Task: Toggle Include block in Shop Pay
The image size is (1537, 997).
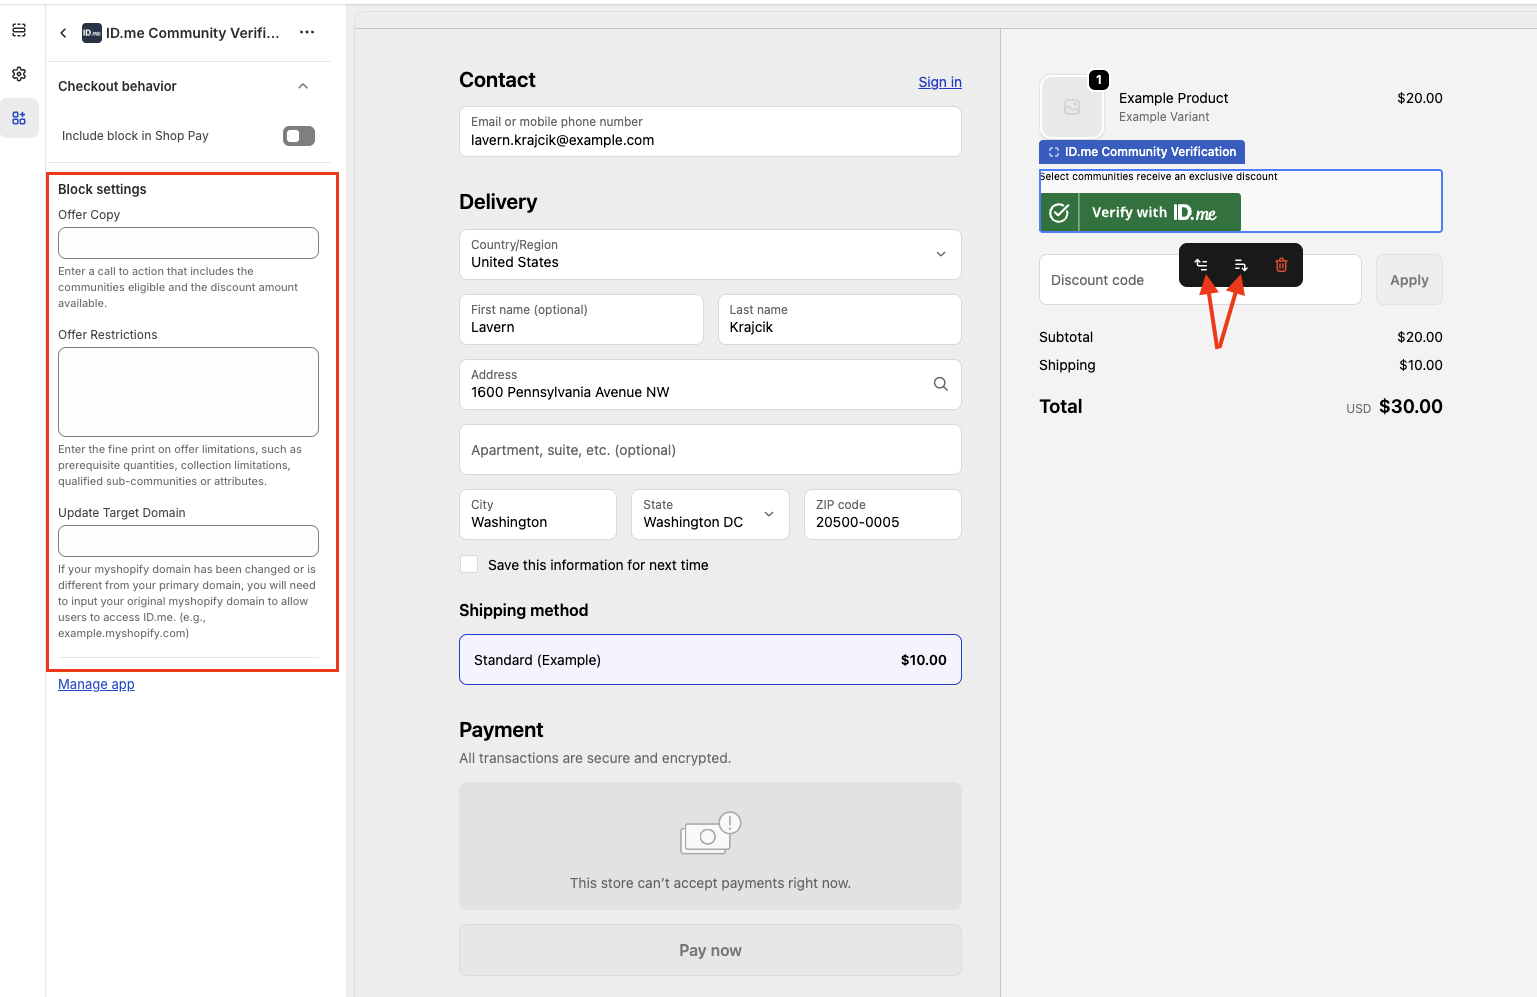Action: pyautogui.click(x=298, y=135)
